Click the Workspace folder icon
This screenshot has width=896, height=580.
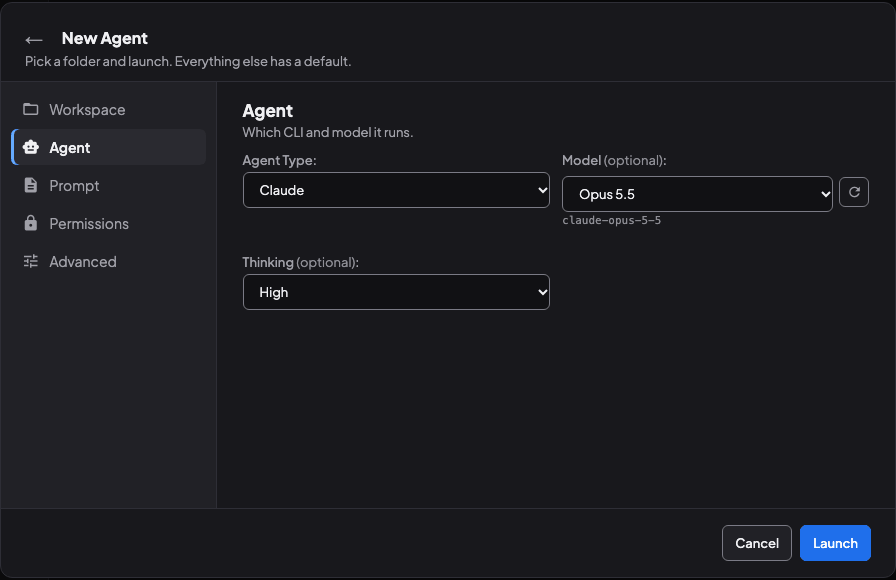pos(31,109)
